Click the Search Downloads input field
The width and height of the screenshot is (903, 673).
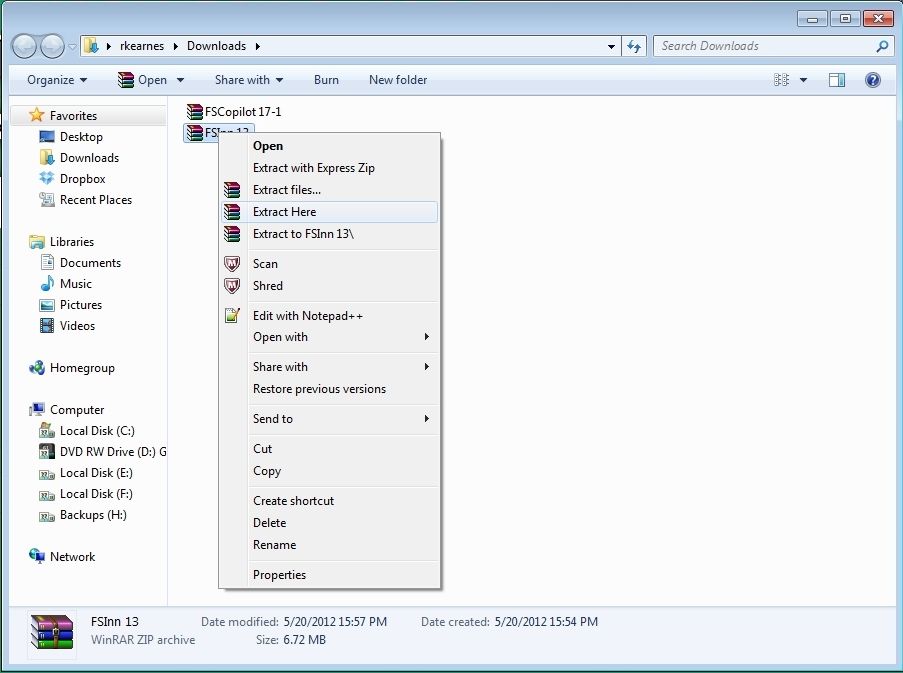pos(765,46)
